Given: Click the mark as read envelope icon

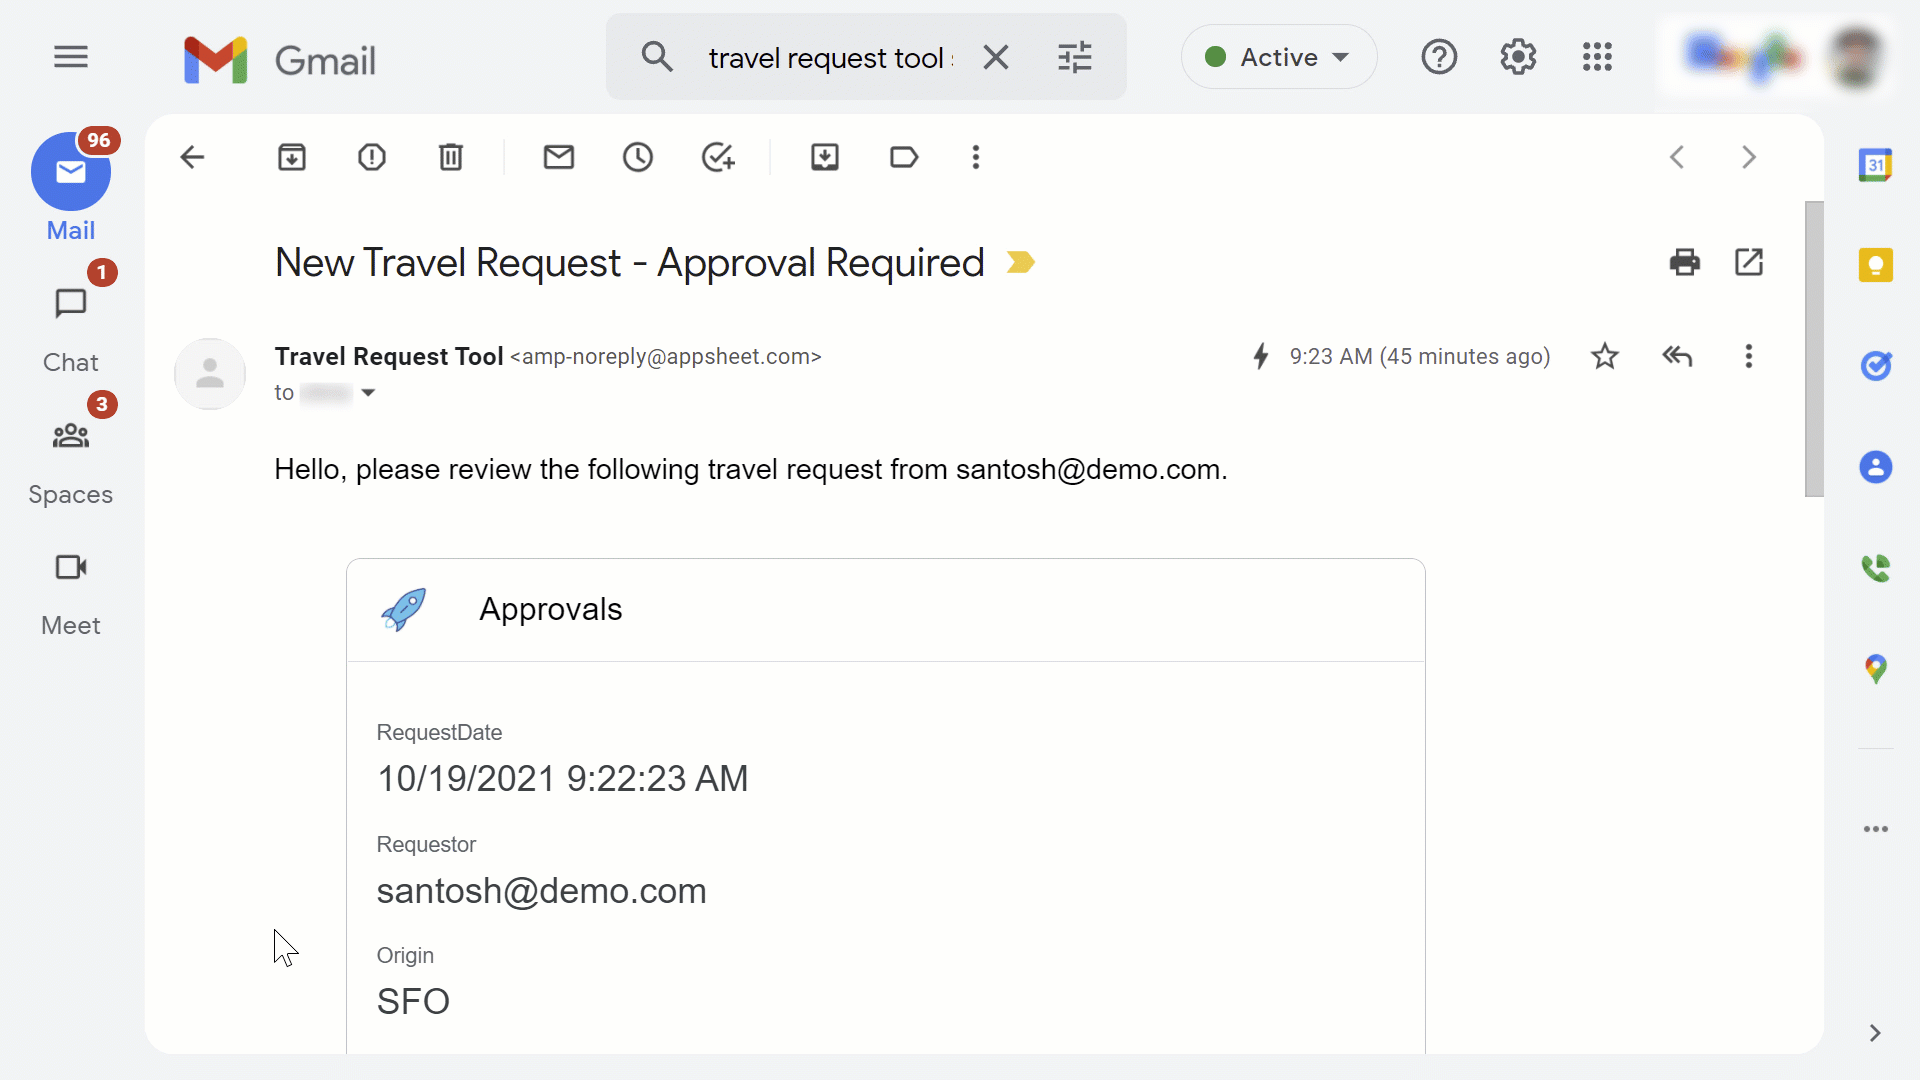Looking at the screenshot, I should [558, 157].
